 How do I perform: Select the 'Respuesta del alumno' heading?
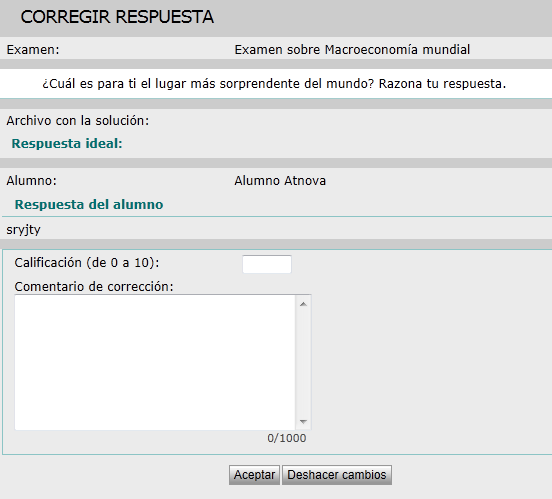pos(89,205)
